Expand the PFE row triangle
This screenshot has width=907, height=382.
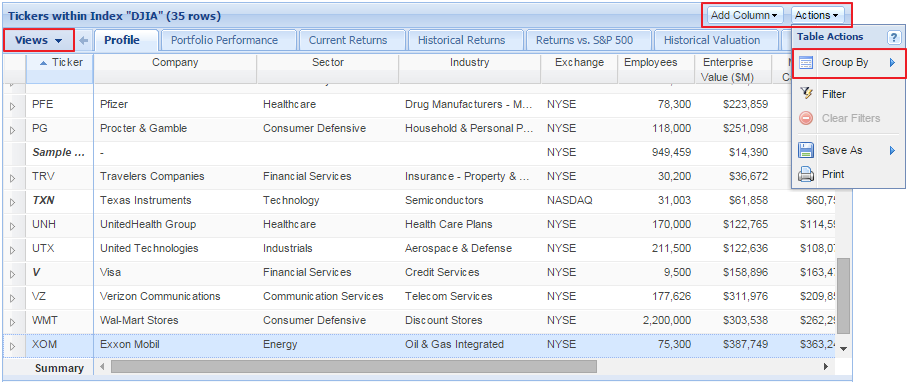tap(13, 106)
